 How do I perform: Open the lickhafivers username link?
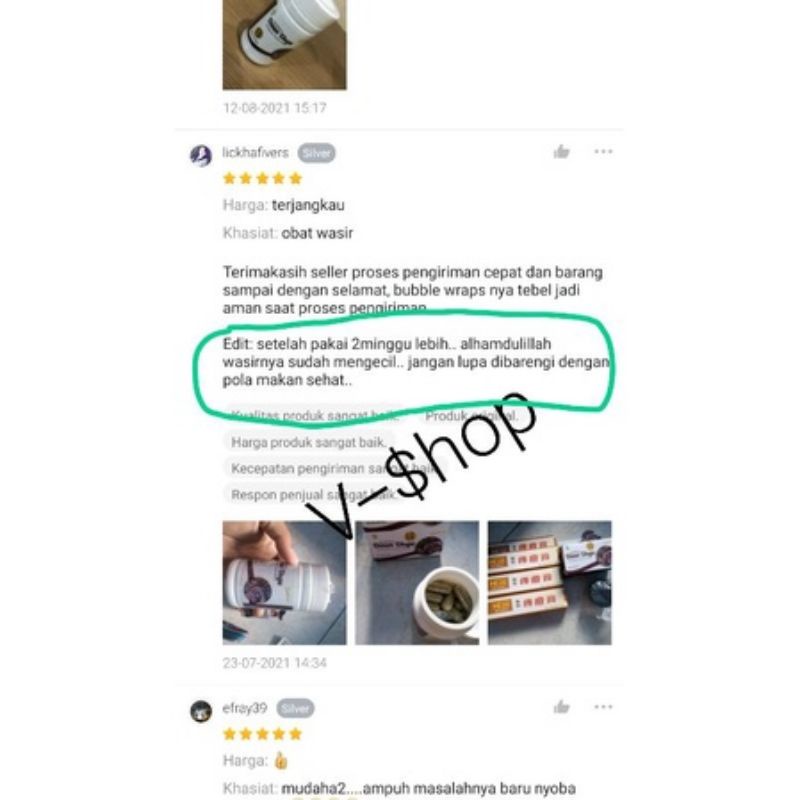point(256,153)
